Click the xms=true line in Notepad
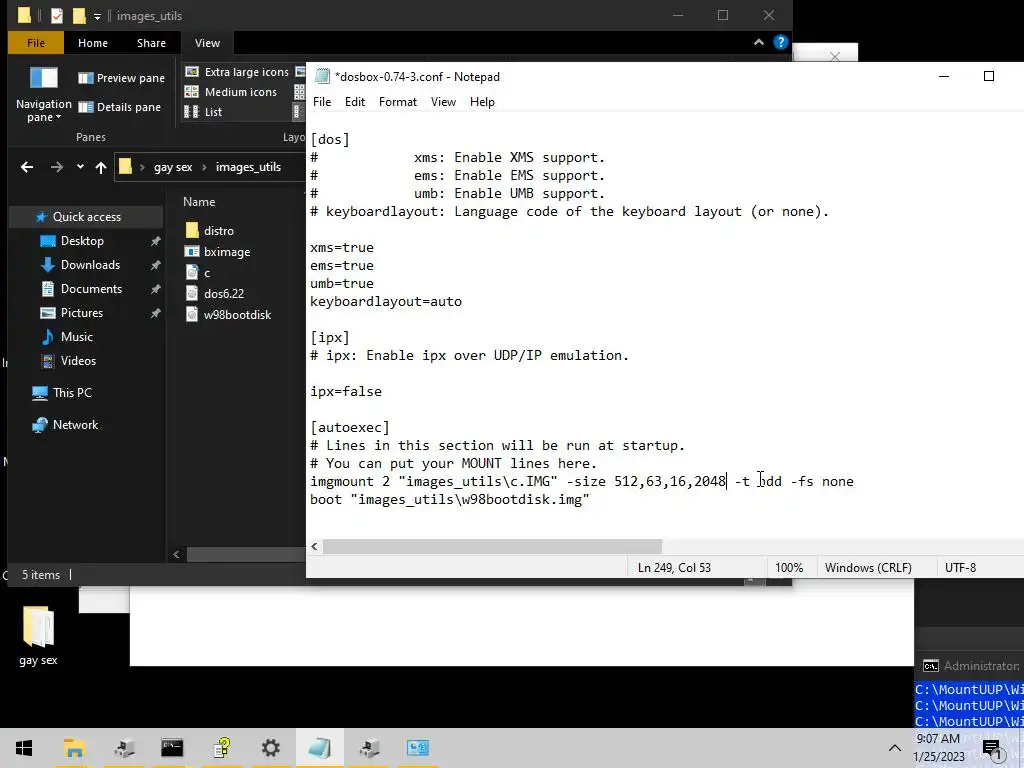 point(342,248)
